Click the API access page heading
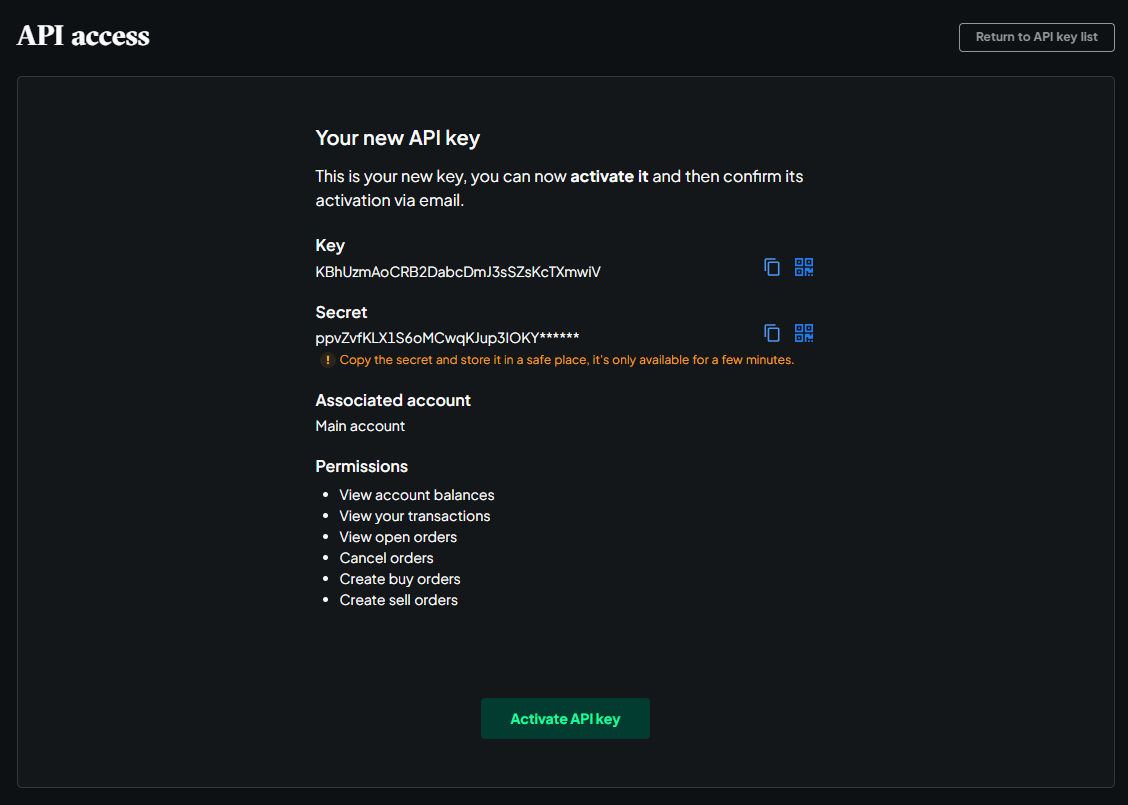Screen dimensions: 1128x805 (83, 36)
